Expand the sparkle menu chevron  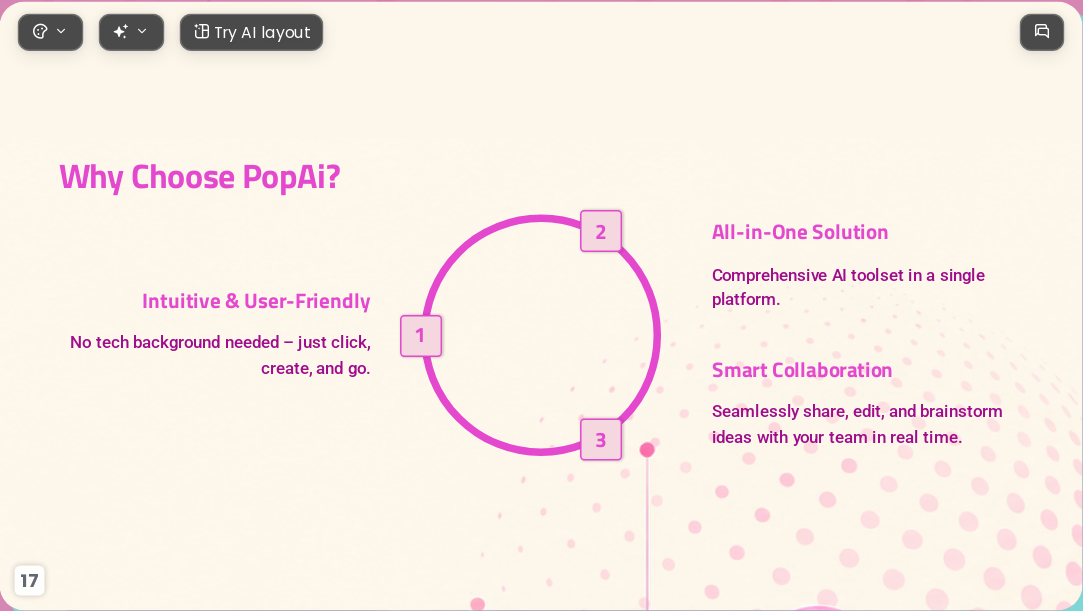tap(142, 31)
